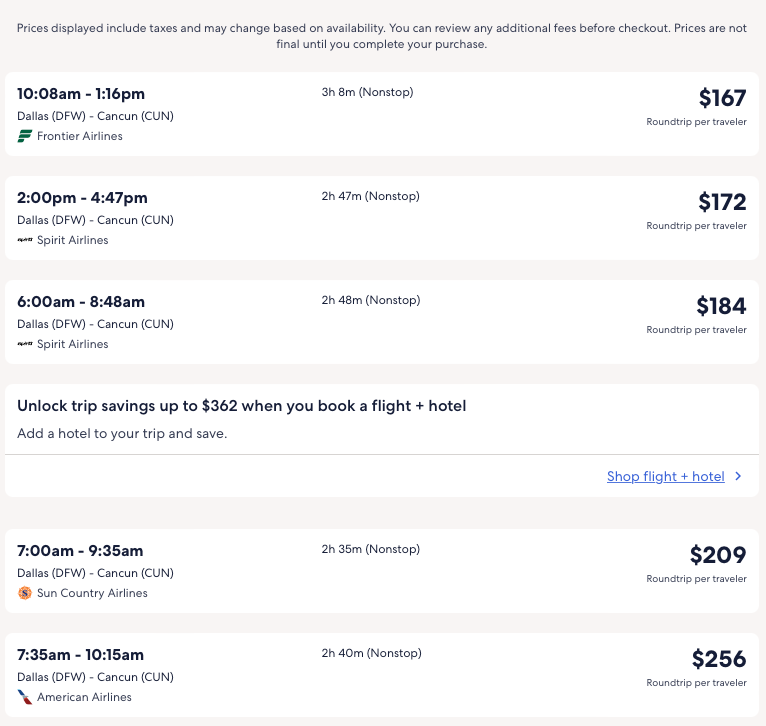The image size is (766, 726).
Task: Click Spirit Airlines logo on 2:00pm flight
Action: (x=25, y=240)
